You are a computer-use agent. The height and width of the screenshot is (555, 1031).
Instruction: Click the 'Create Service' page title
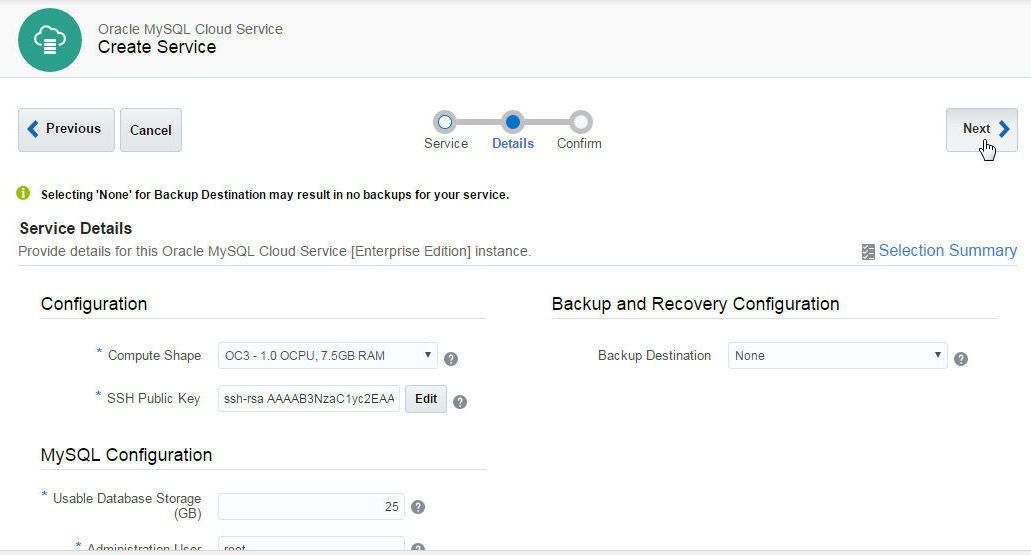[x=157, y=47]
